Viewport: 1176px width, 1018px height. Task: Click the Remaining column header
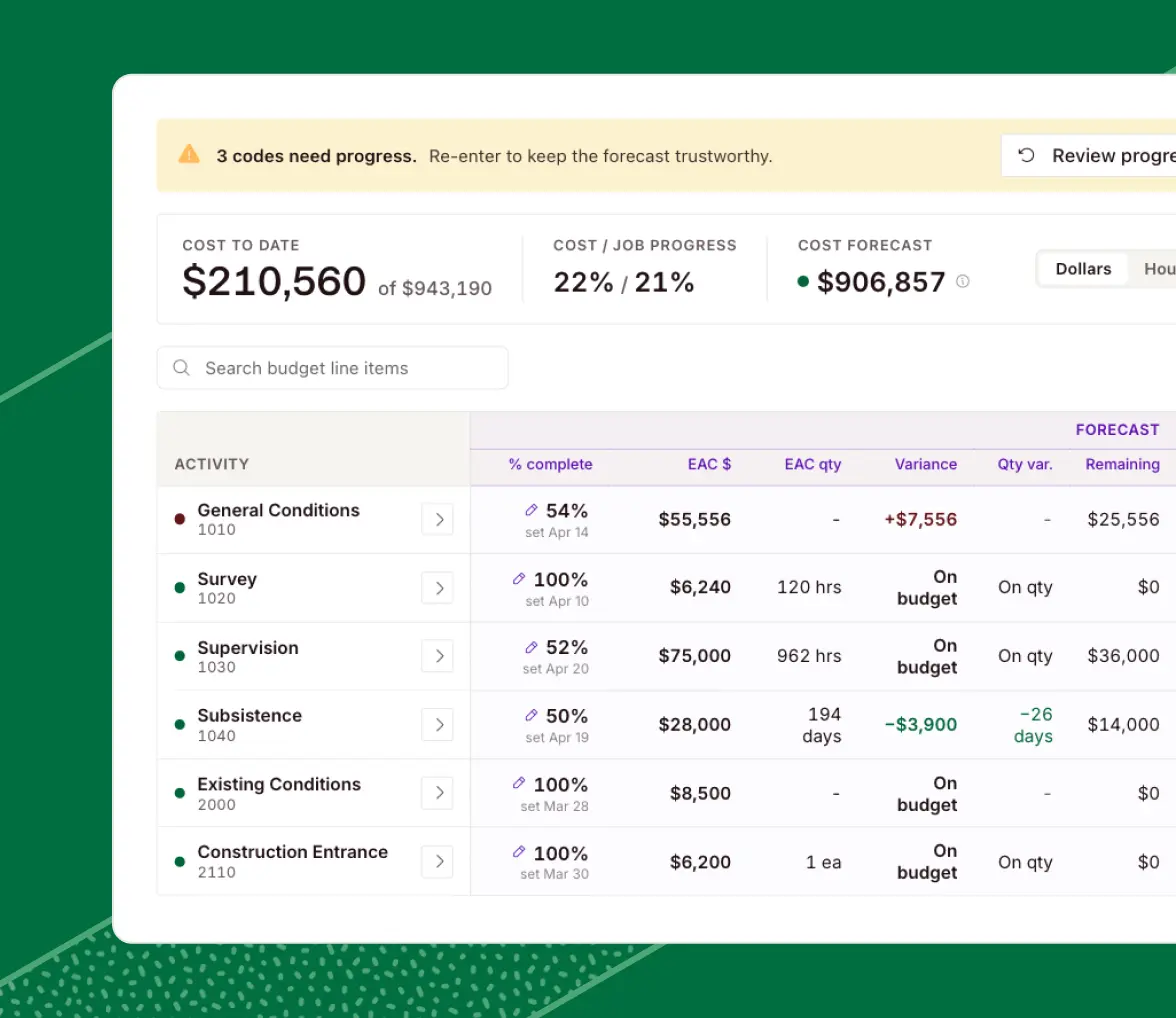1122,464
